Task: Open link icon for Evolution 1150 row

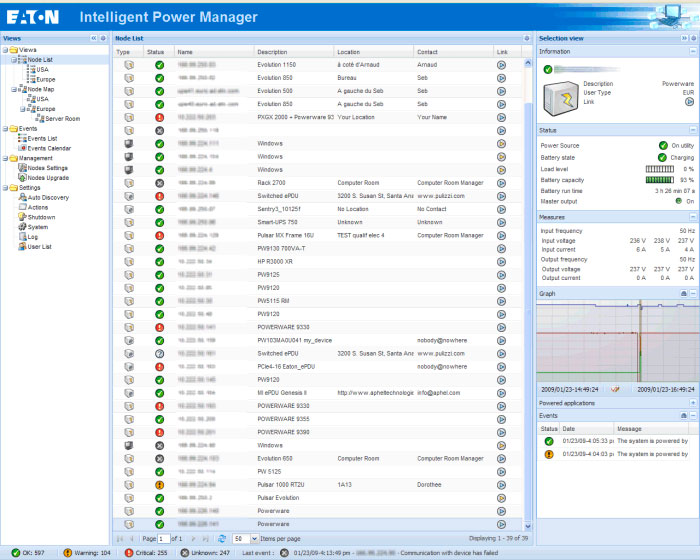Action: tap(501, 65)
